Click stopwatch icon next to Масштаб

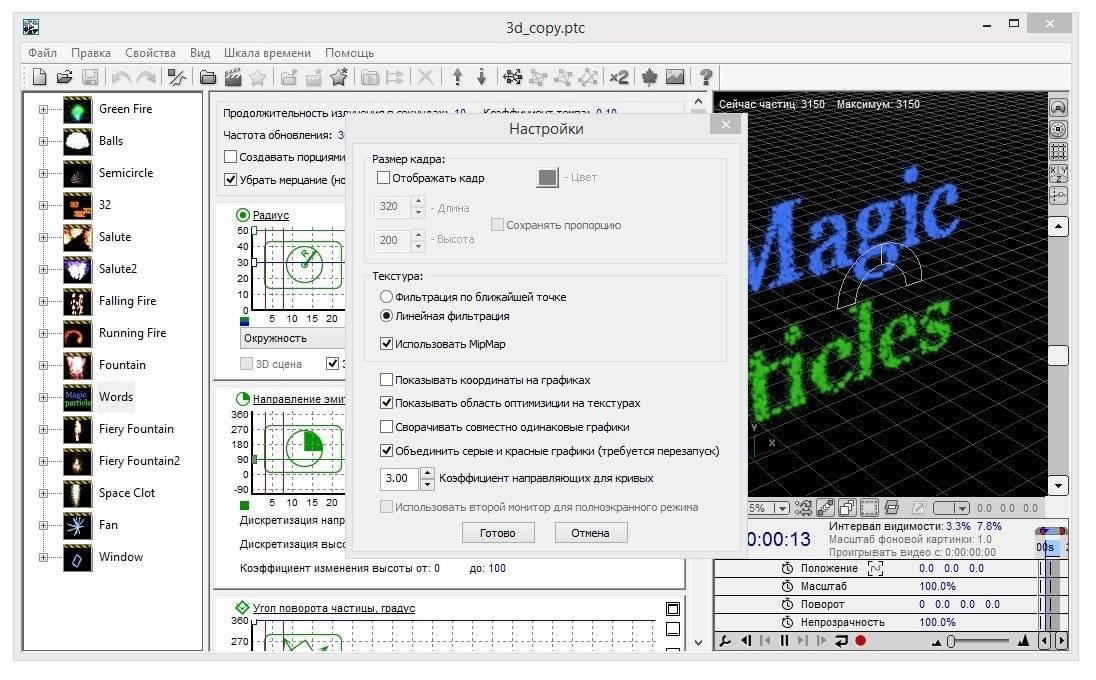coord(788,586)
